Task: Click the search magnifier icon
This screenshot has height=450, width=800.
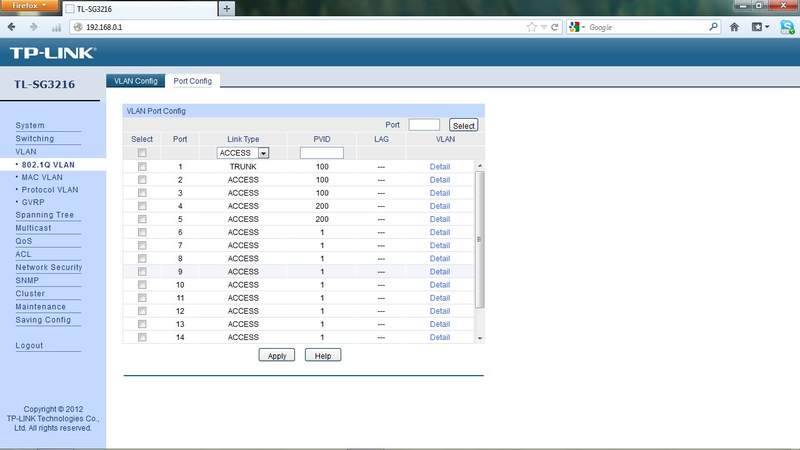Action: 713,27
